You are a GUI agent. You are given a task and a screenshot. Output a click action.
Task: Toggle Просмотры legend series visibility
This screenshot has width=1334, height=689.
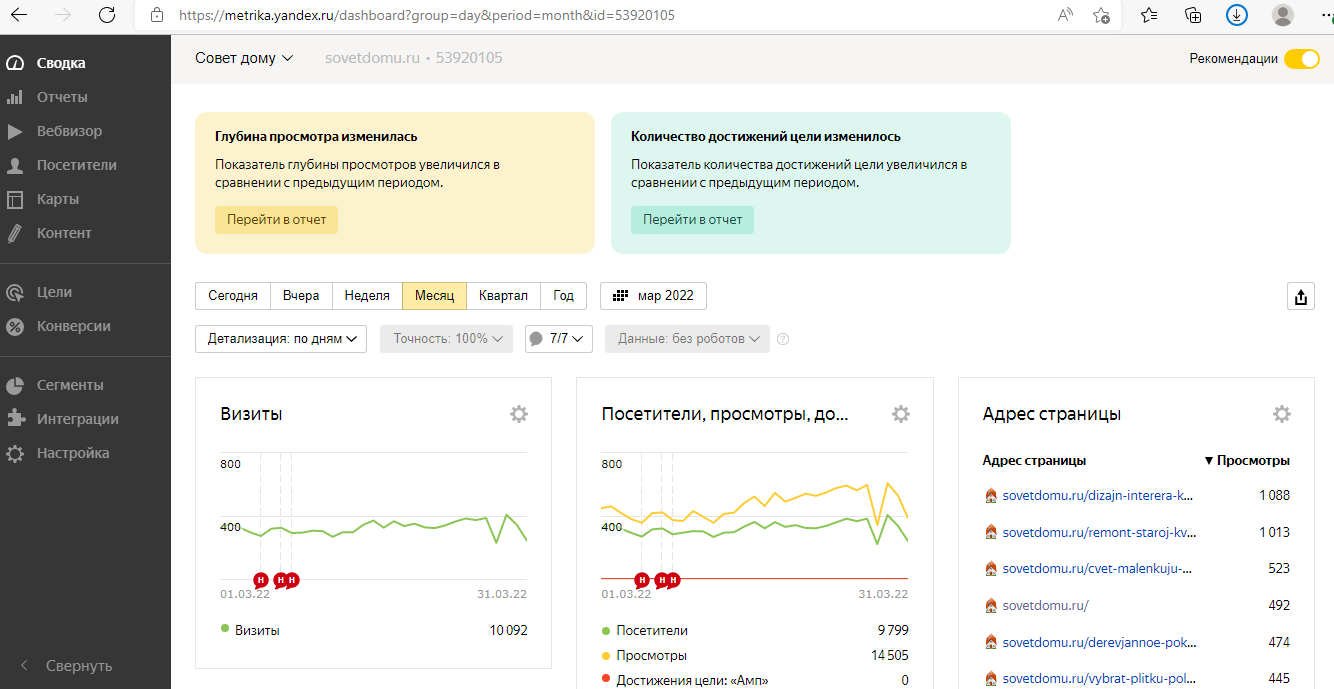click(651, 655)
